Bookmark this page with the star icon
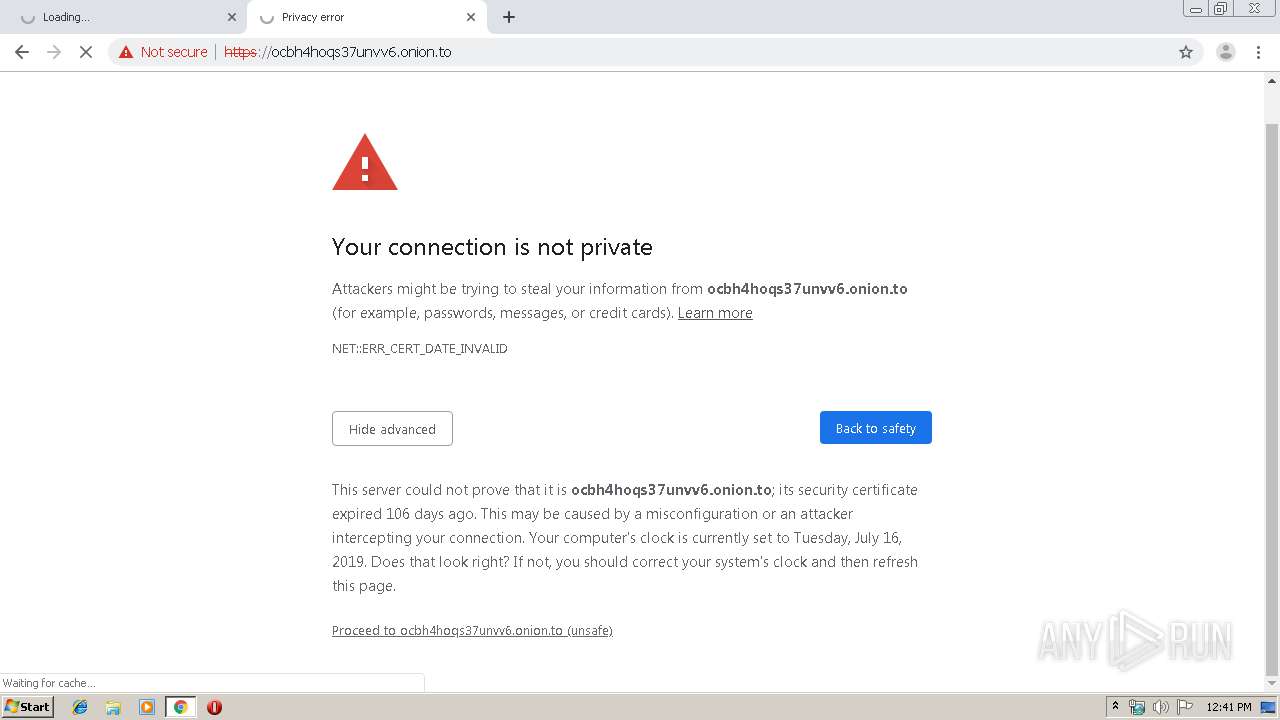The width and height of the screenshot is (1280, 720). click(x=1186, y=52)
